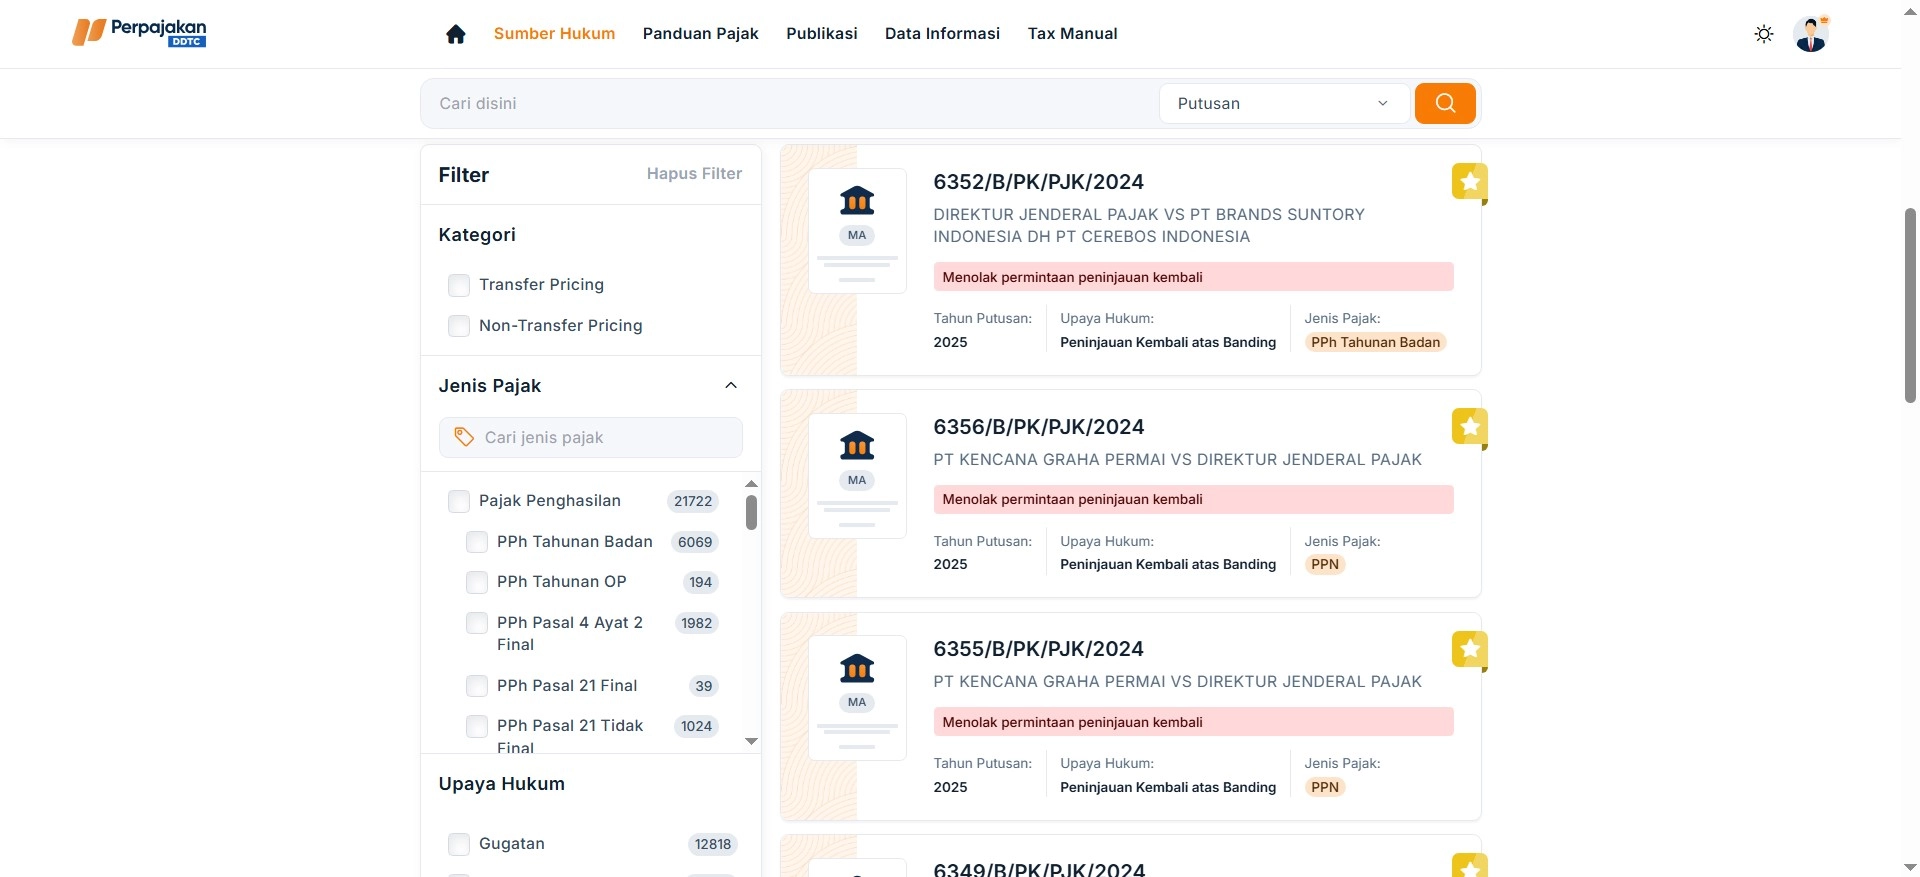Focus the Cari jenis pajak search field

click(x=600, y=438)
